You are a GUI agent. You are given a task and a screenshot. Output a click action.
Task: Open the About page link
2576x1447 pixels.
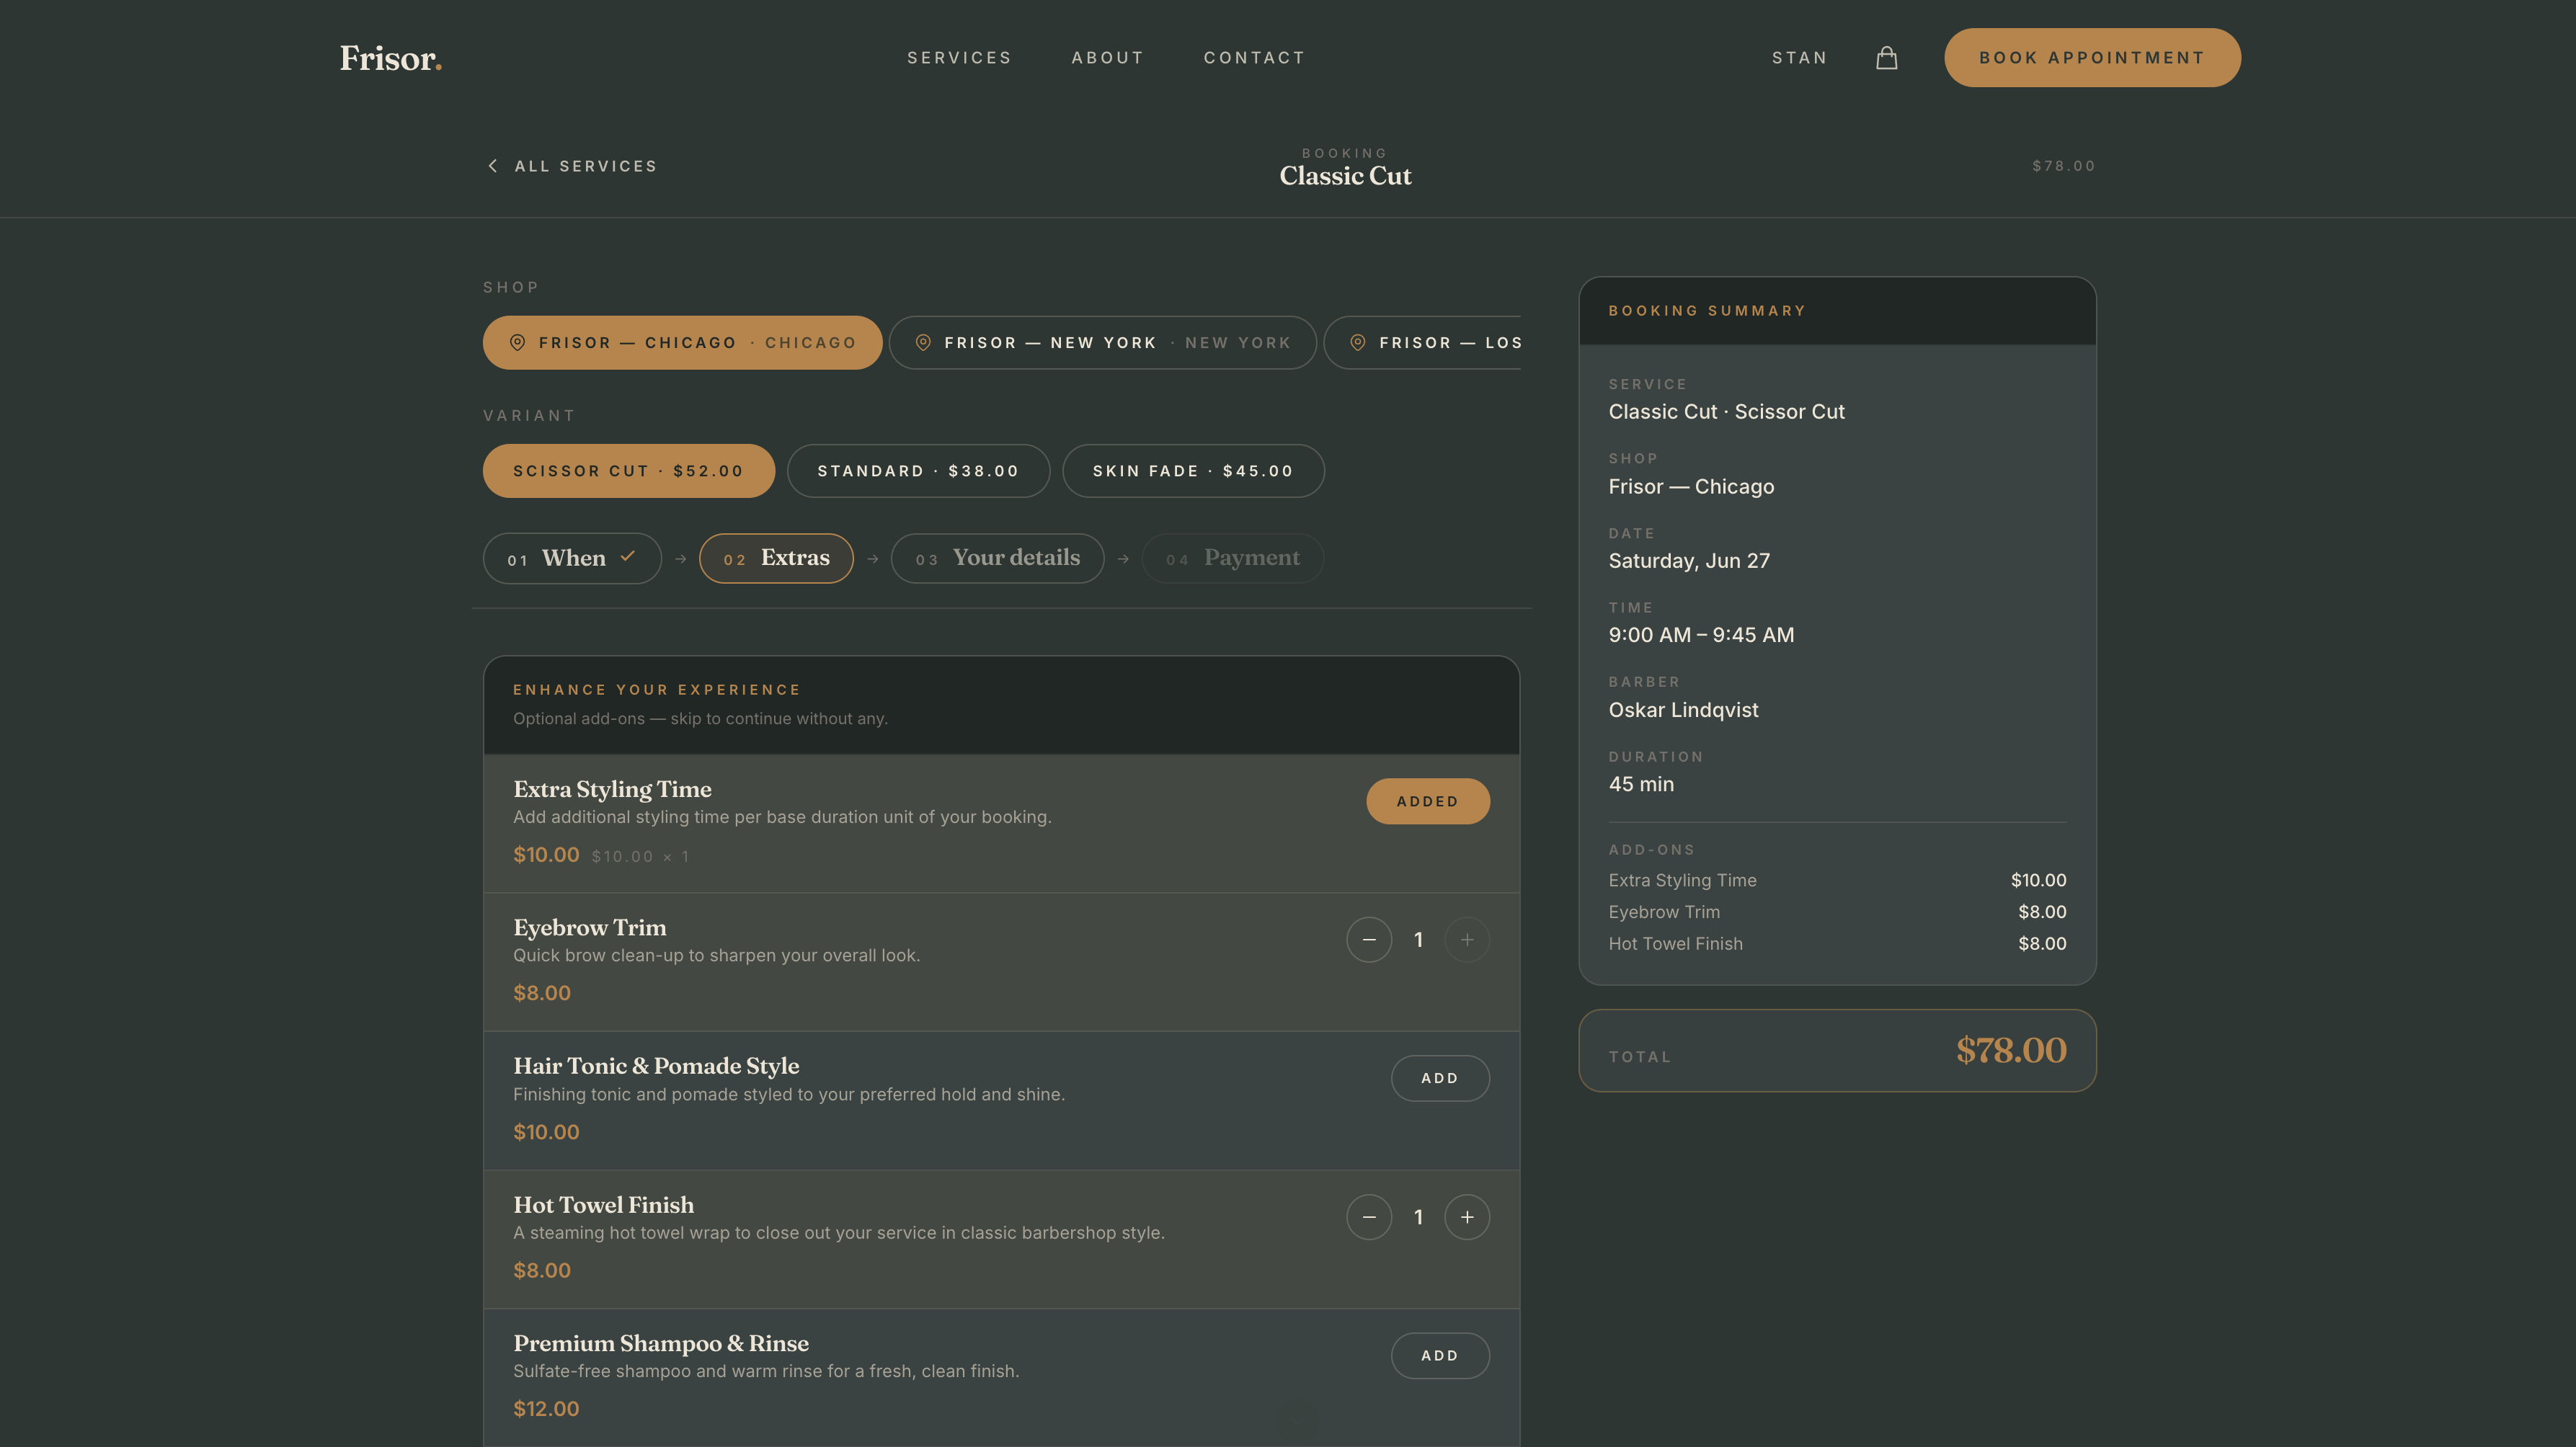[1107, 58]
